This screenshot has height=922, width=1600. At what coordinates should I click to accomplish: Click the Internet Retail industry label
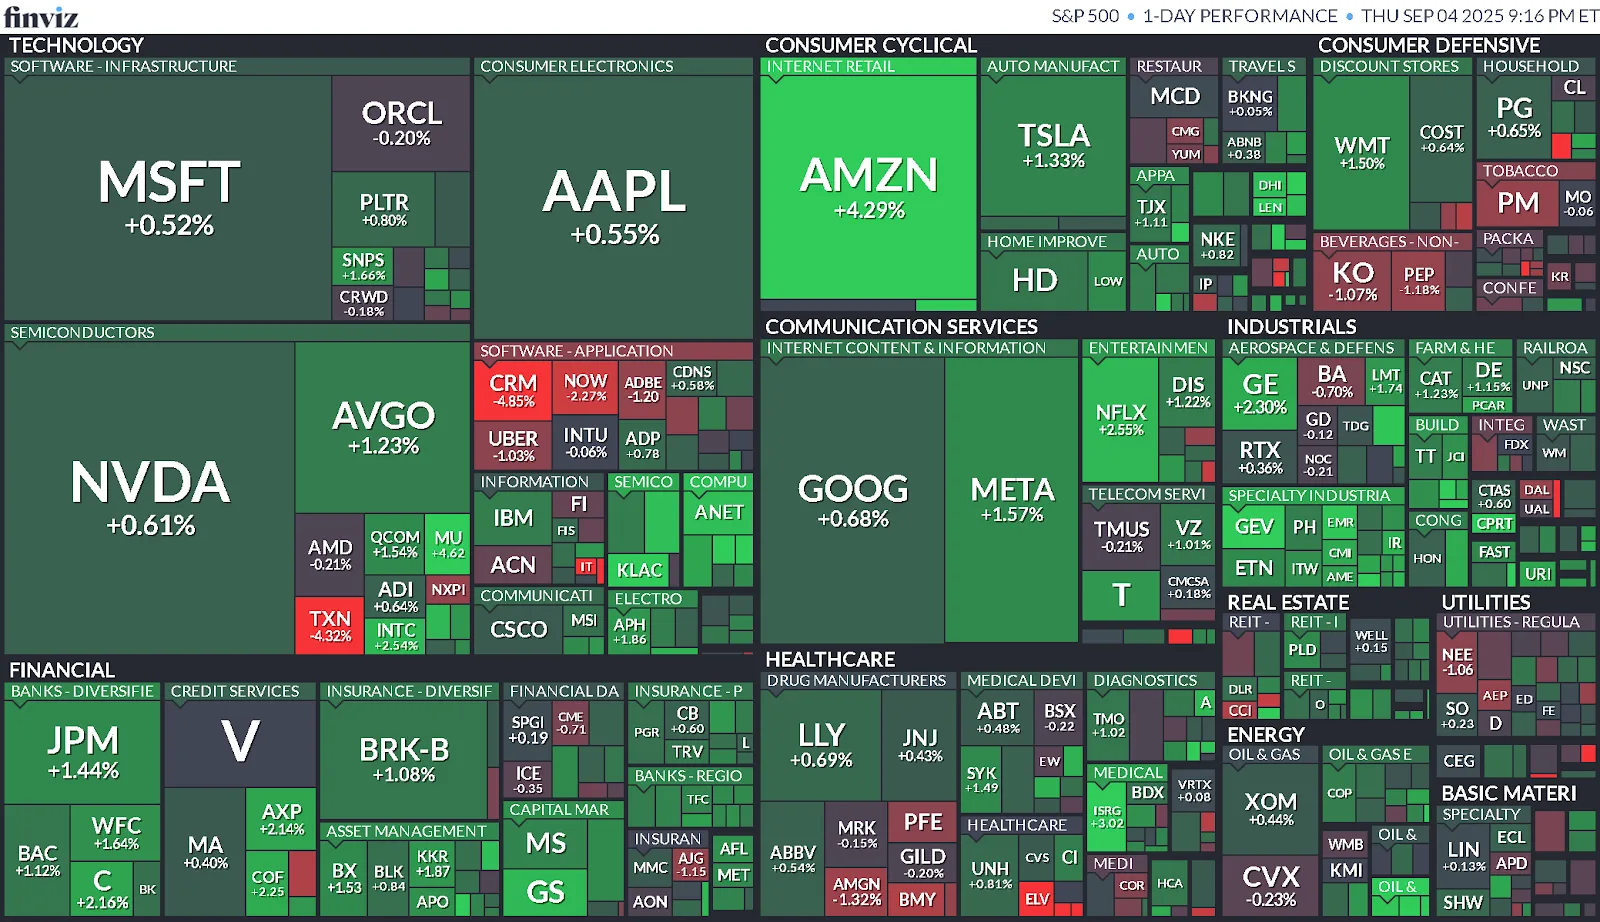(x=830, y=66)
